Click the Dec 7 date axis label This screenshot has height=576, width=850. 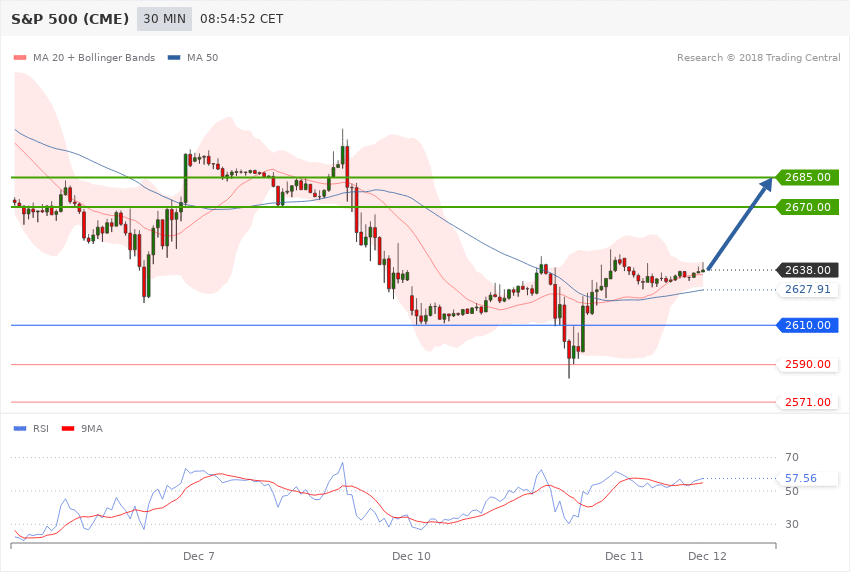click(198, 556)
